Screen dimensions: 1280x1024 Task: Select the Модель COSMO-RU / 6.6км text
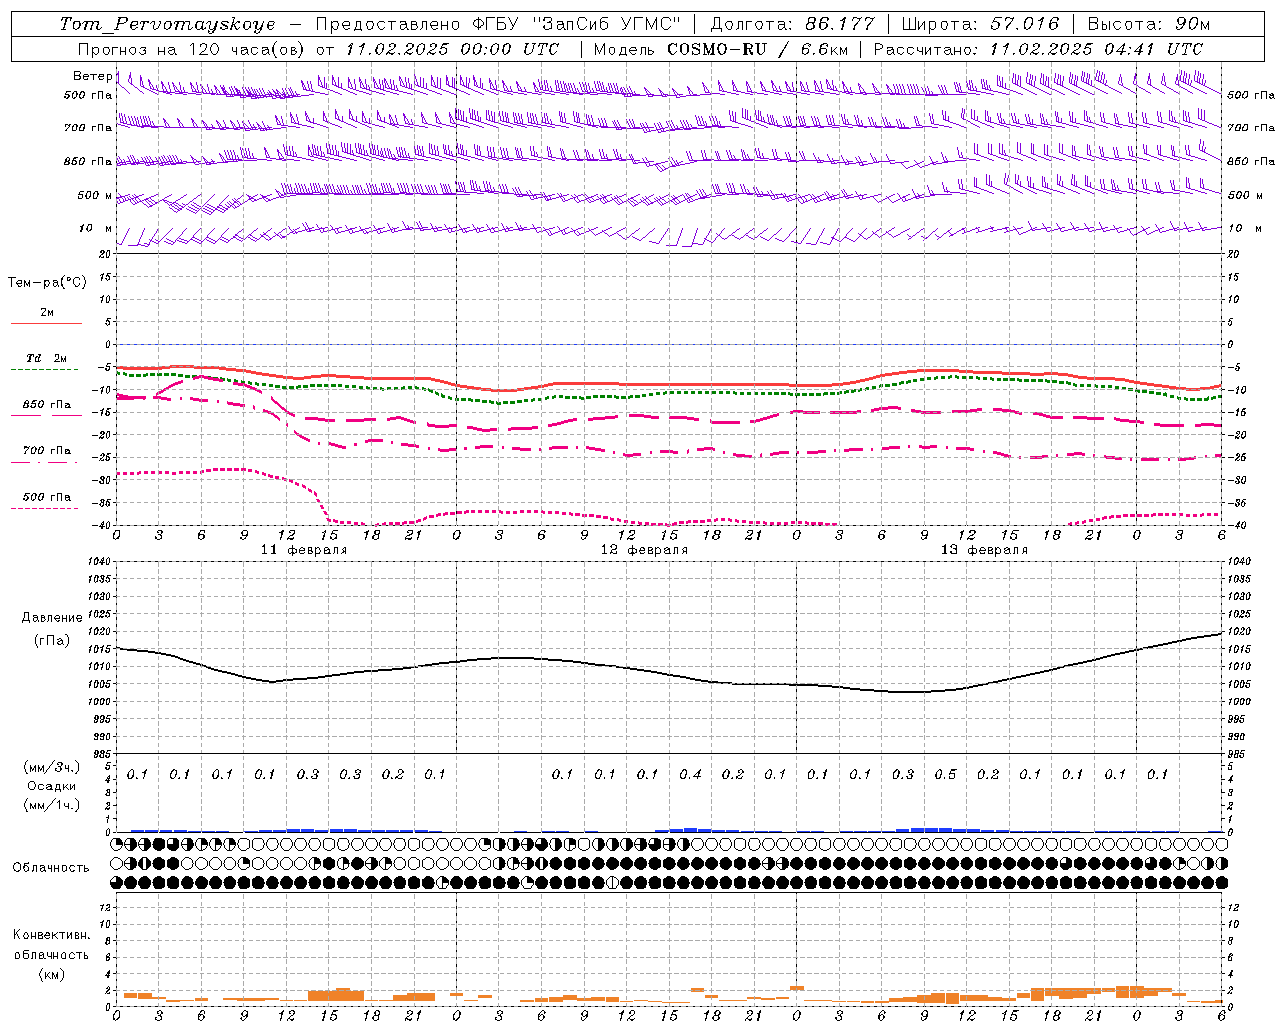click(x=721, y=49)
